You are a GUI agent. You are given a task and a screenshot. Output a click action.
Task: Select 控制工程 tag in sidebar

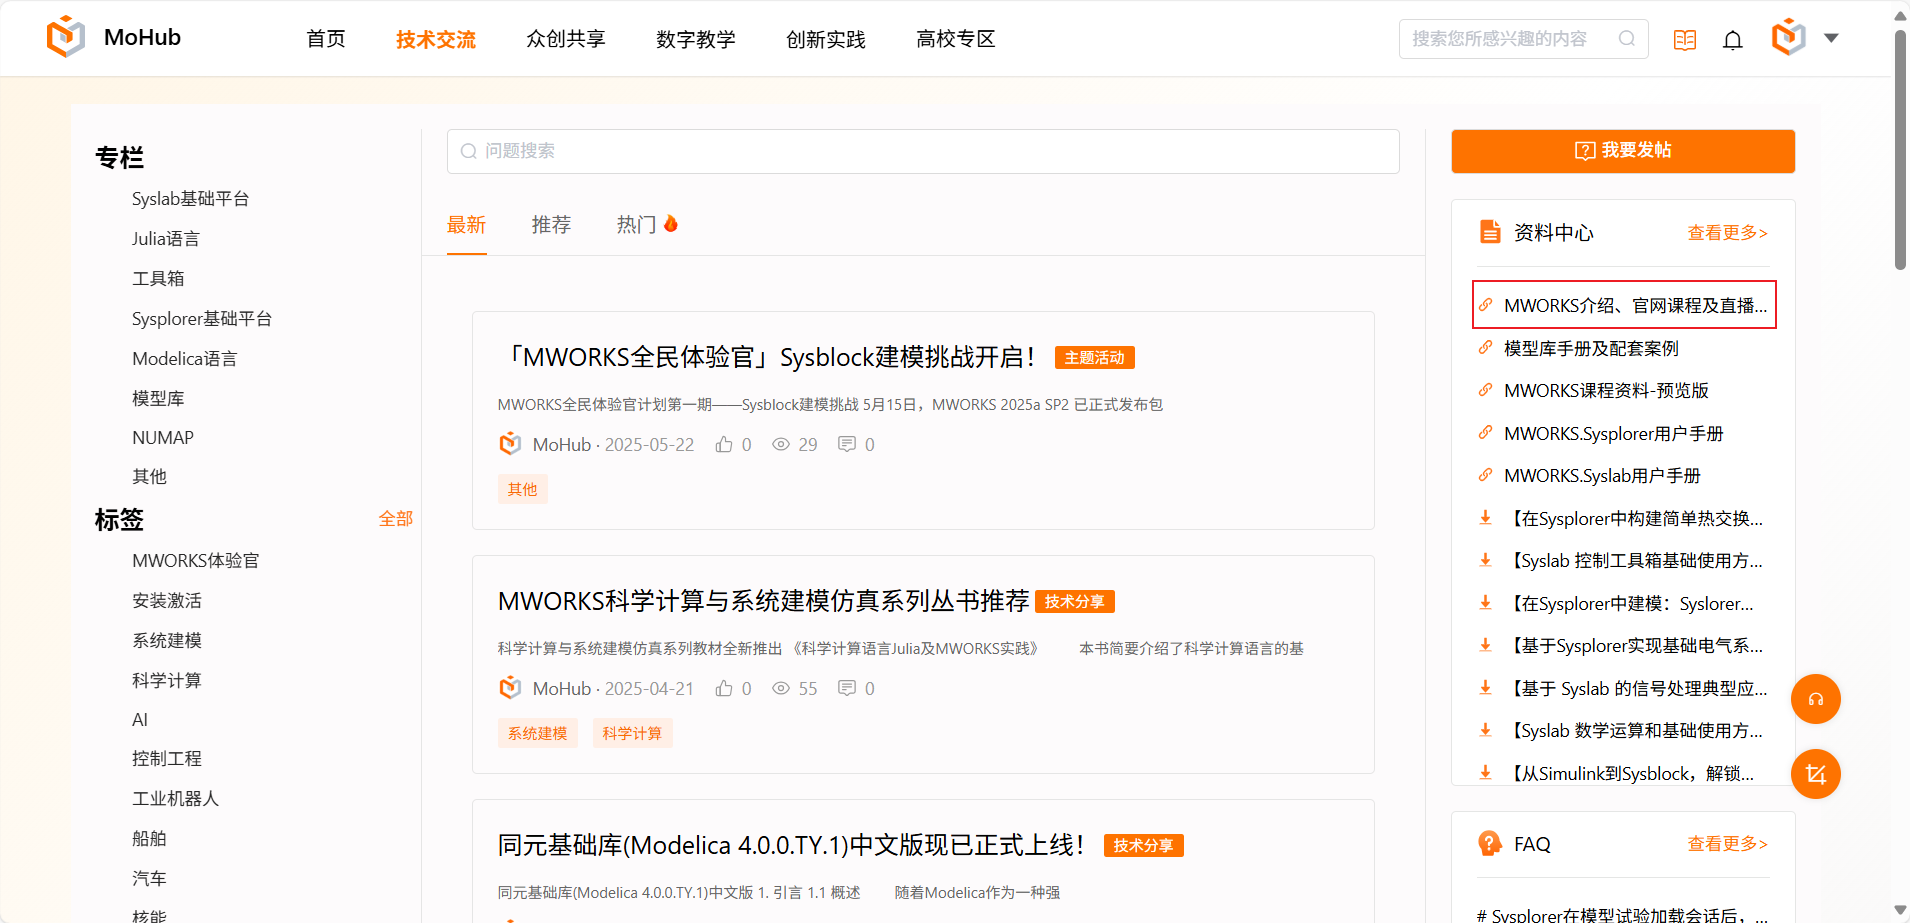point(167,759)
